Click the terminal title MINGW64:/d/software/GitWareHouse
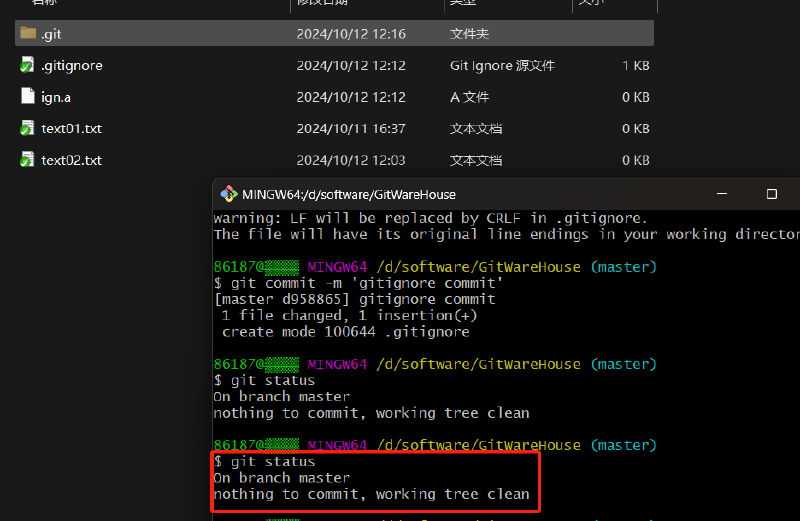Image resolution: width=800 pixels, height=521 pixels. (348, 194)
